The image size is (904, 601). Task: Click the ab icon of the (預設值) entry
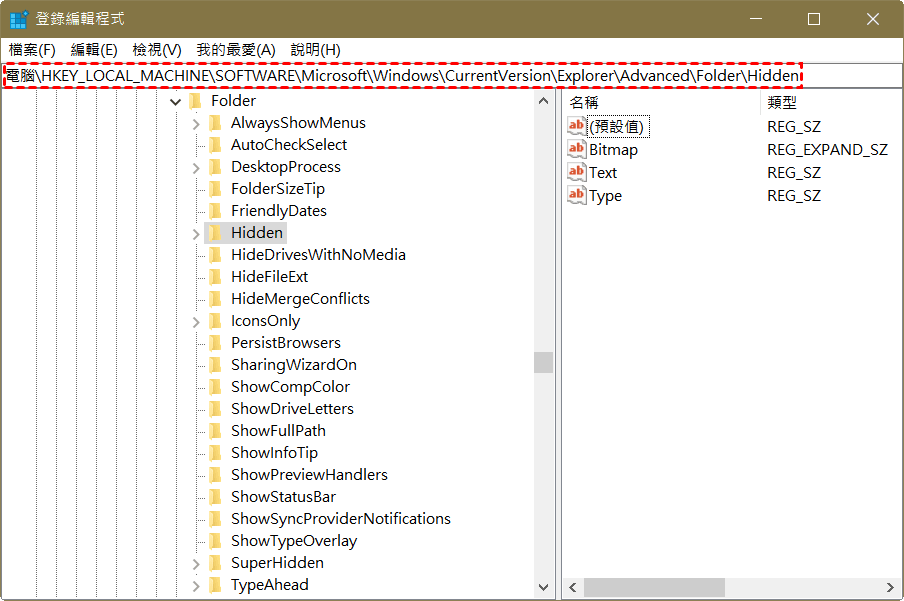click(577, 126)
